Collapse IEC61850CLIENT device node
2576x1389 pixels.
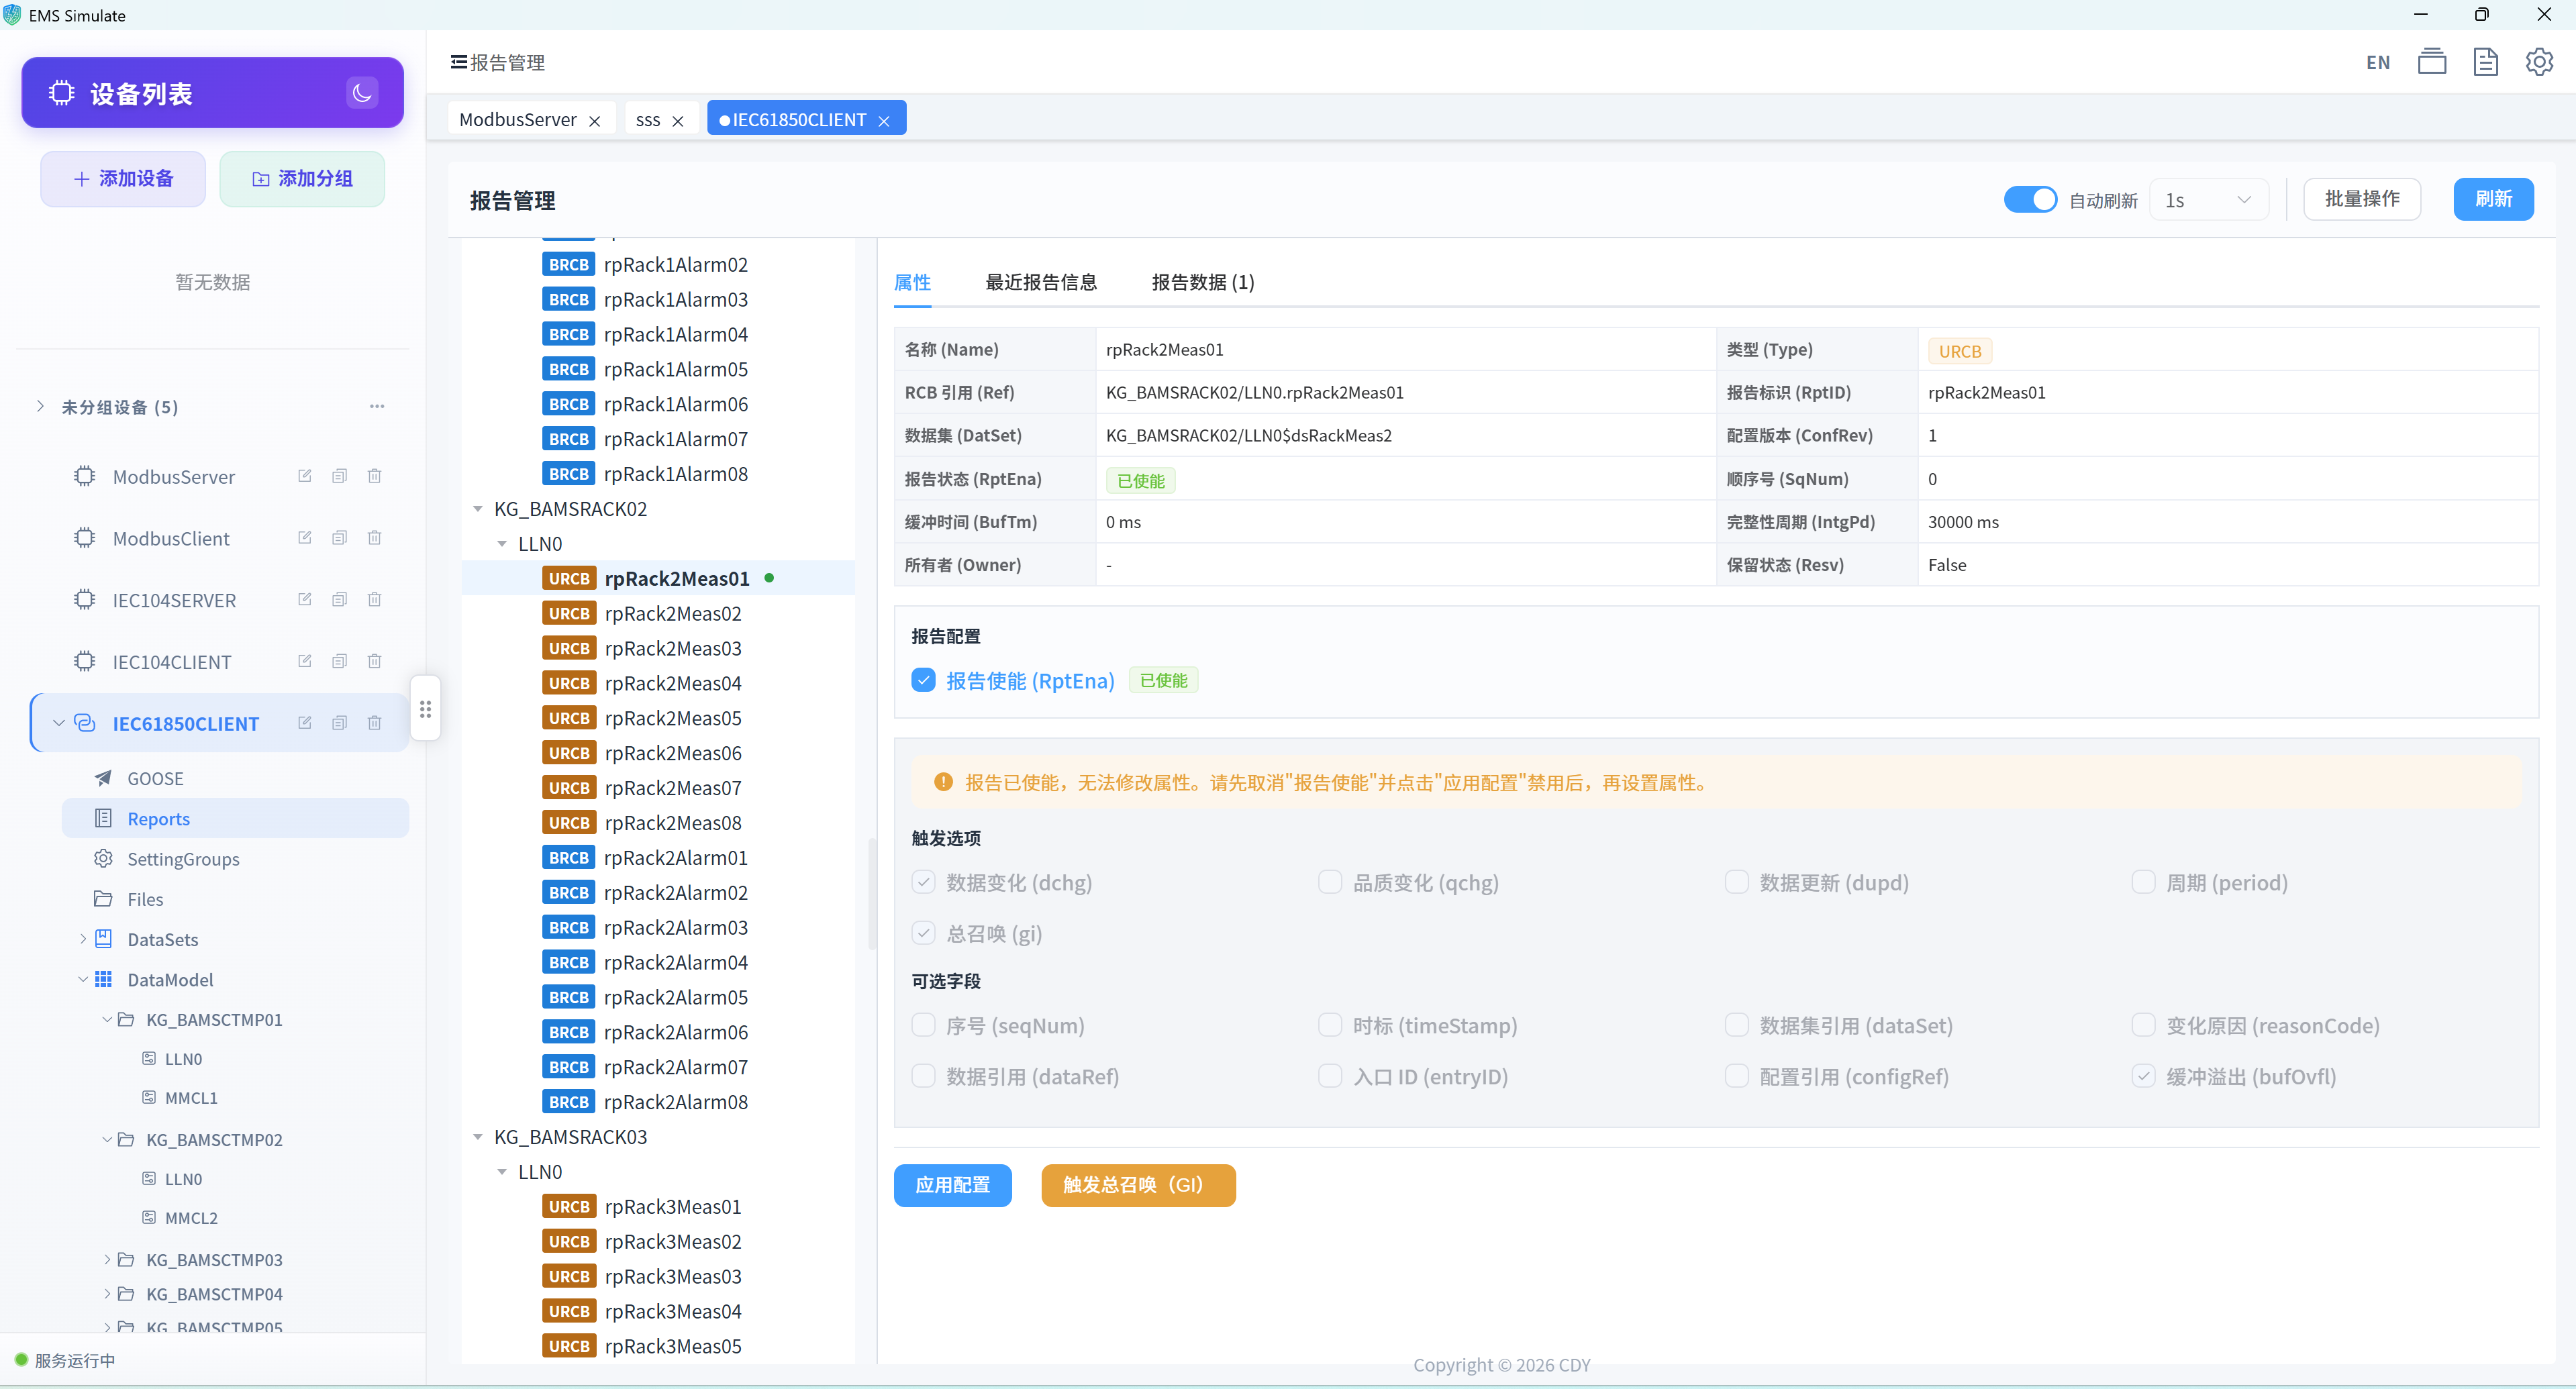coord(58,723)
